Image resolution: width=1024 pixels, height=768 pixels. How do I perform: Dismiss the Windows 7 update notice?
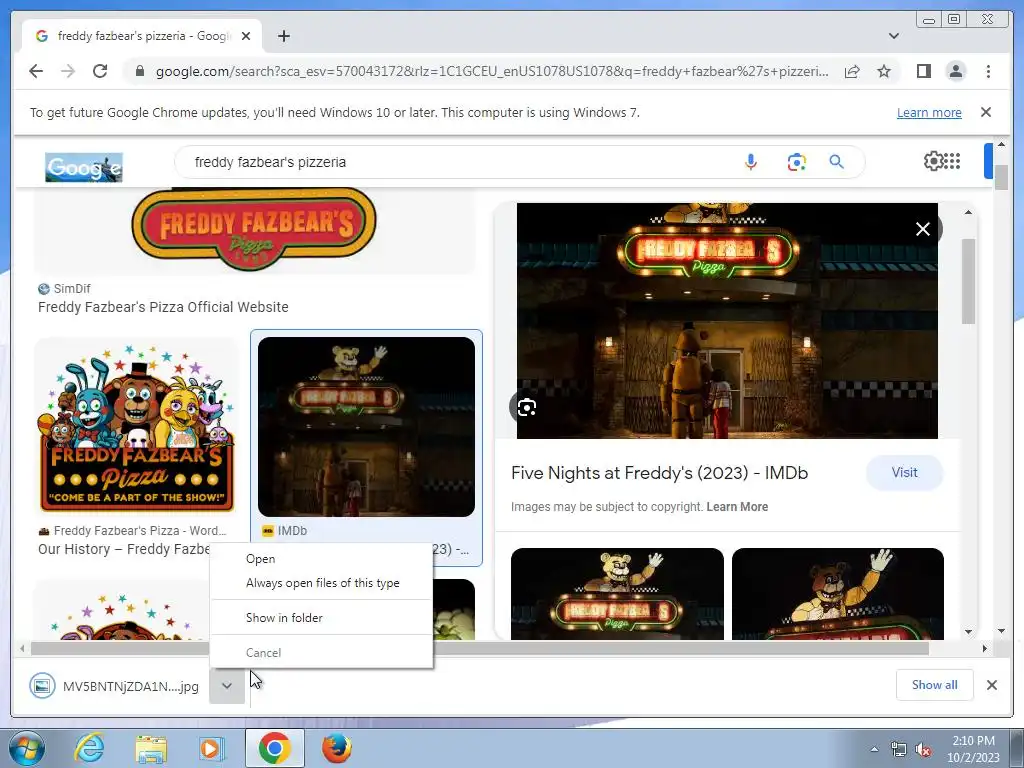coord(985,112)
